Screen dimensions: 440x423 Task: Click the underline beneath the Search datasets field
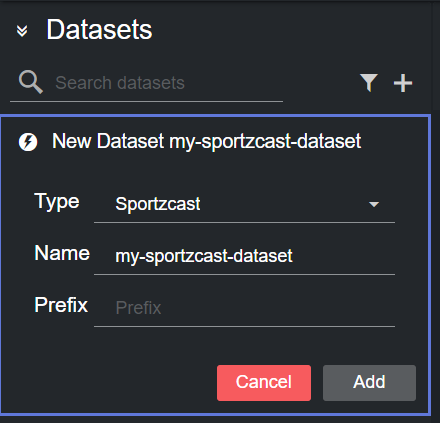click(146, 101)
